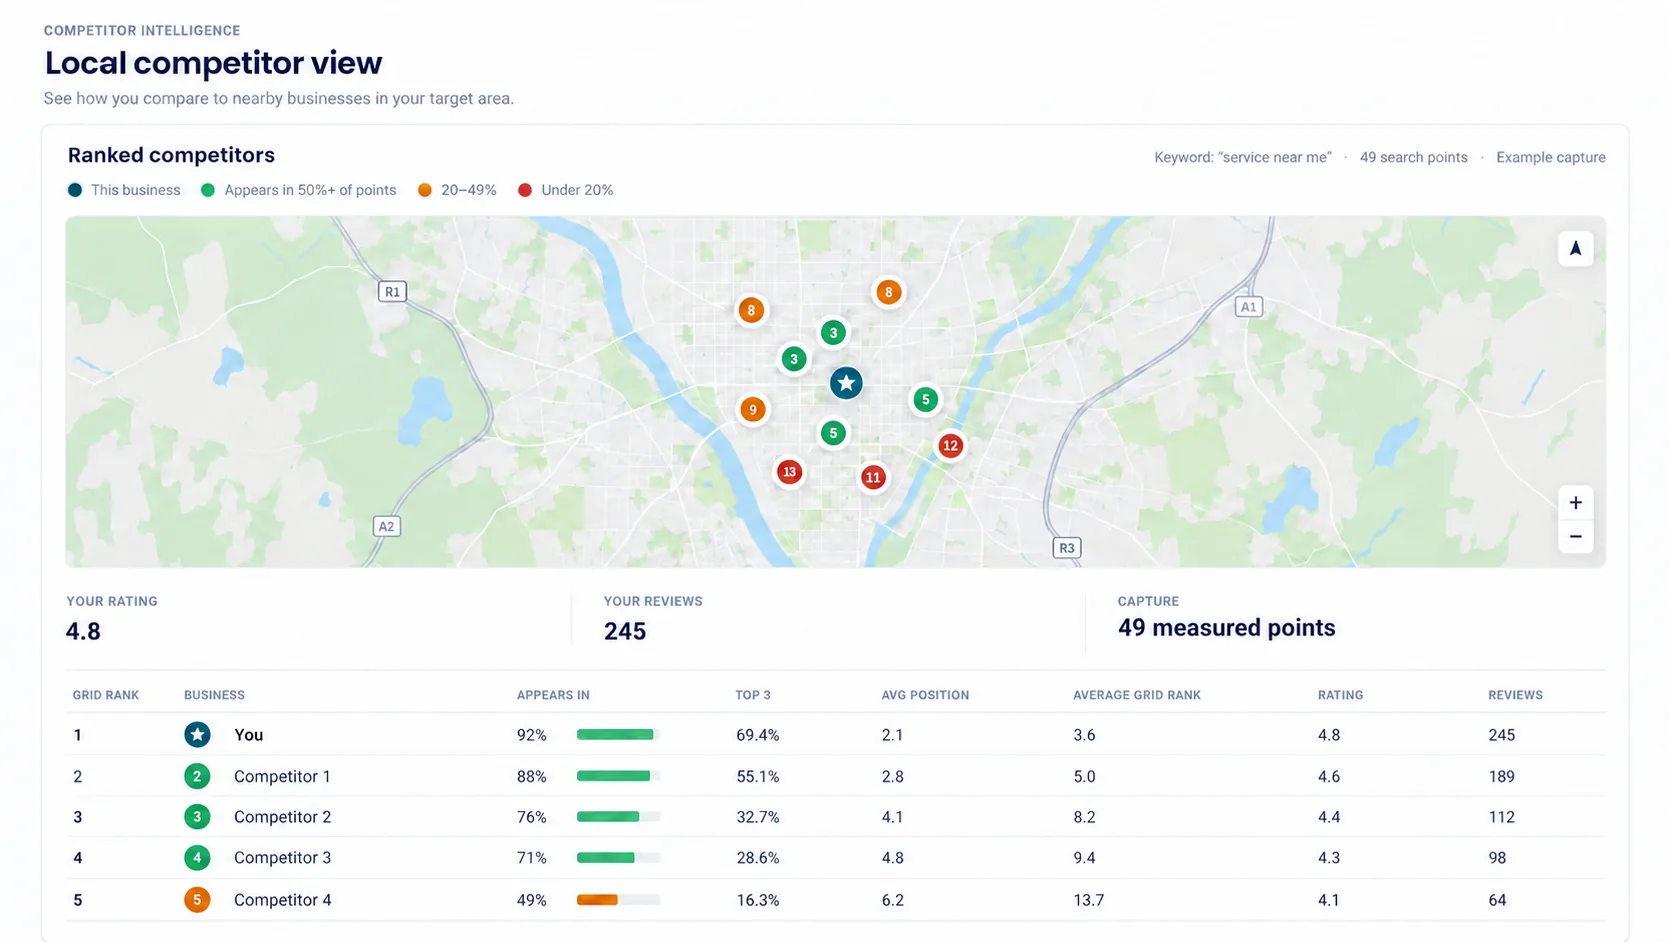This screenshot has height=942, width=1670.
Task: Sort by the BUSINESS column header
Action: (x=214, y=695)
